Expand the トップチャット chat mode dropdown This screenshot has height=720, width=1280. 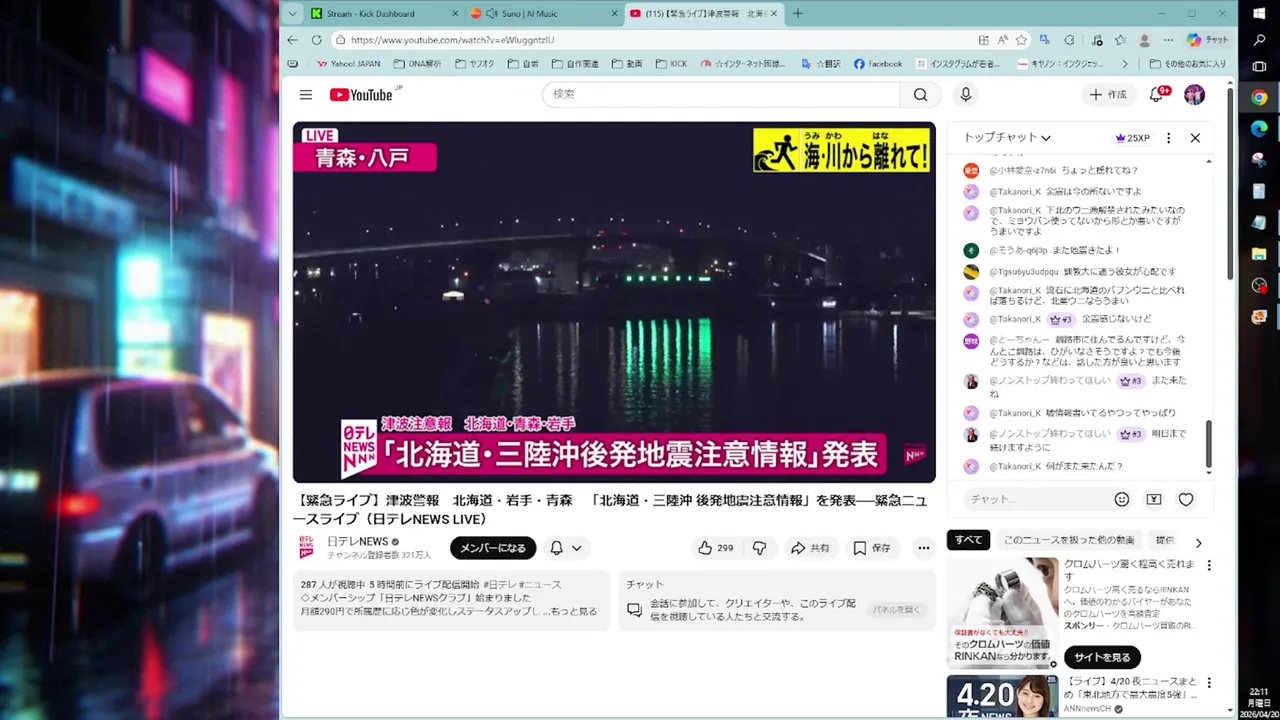tap(1007, 138)
